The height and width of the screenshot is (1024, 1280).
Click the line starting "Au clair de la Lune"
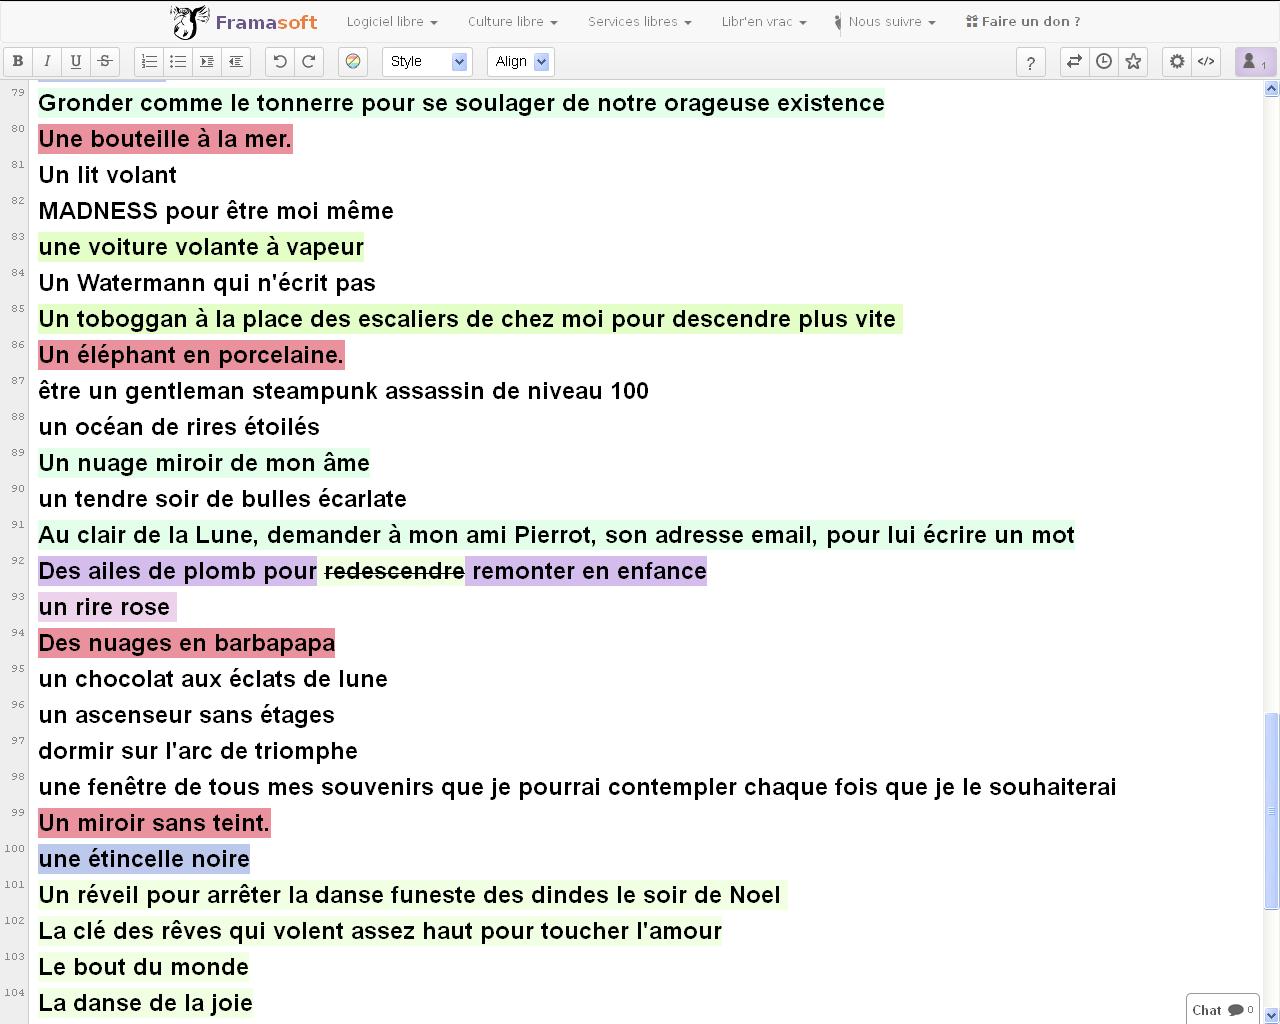click(557, 535)
